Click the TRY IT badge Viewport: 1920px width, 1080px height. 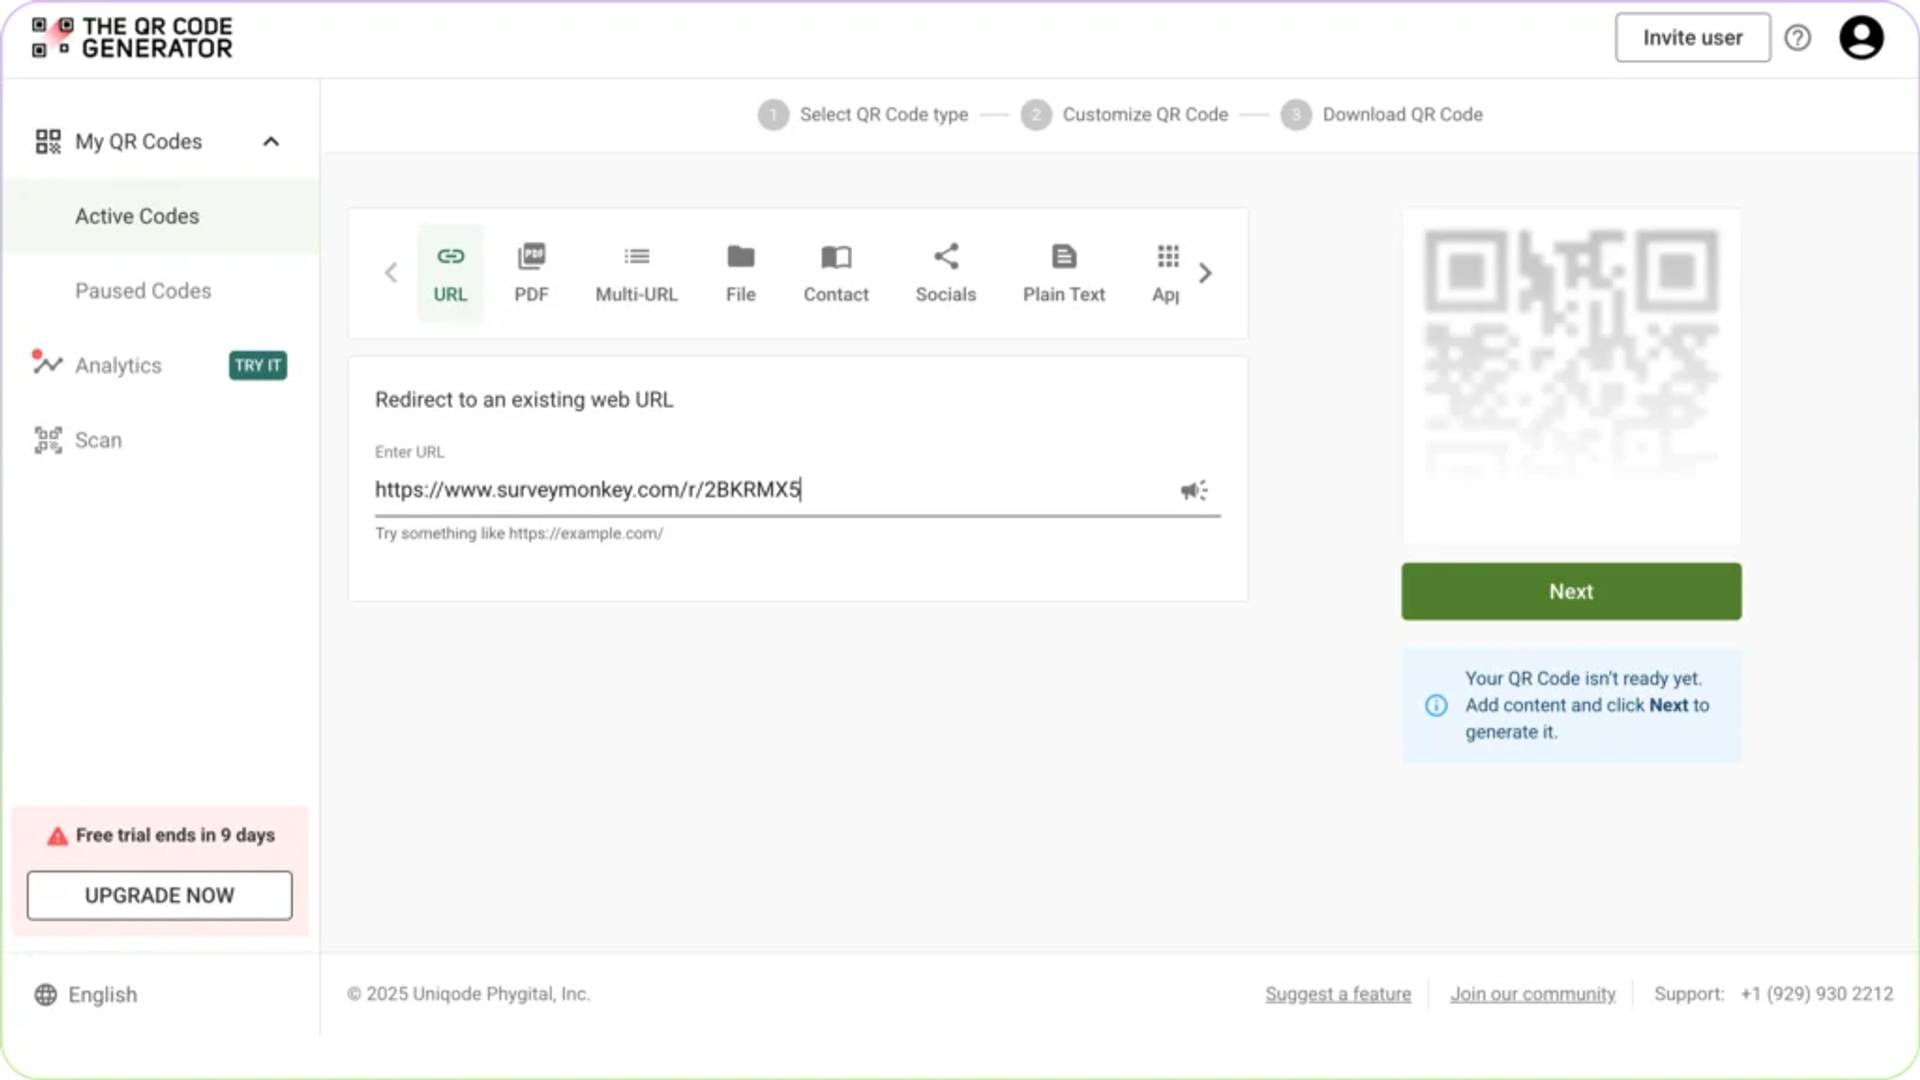pyautogui.click(x=258, y=366)
